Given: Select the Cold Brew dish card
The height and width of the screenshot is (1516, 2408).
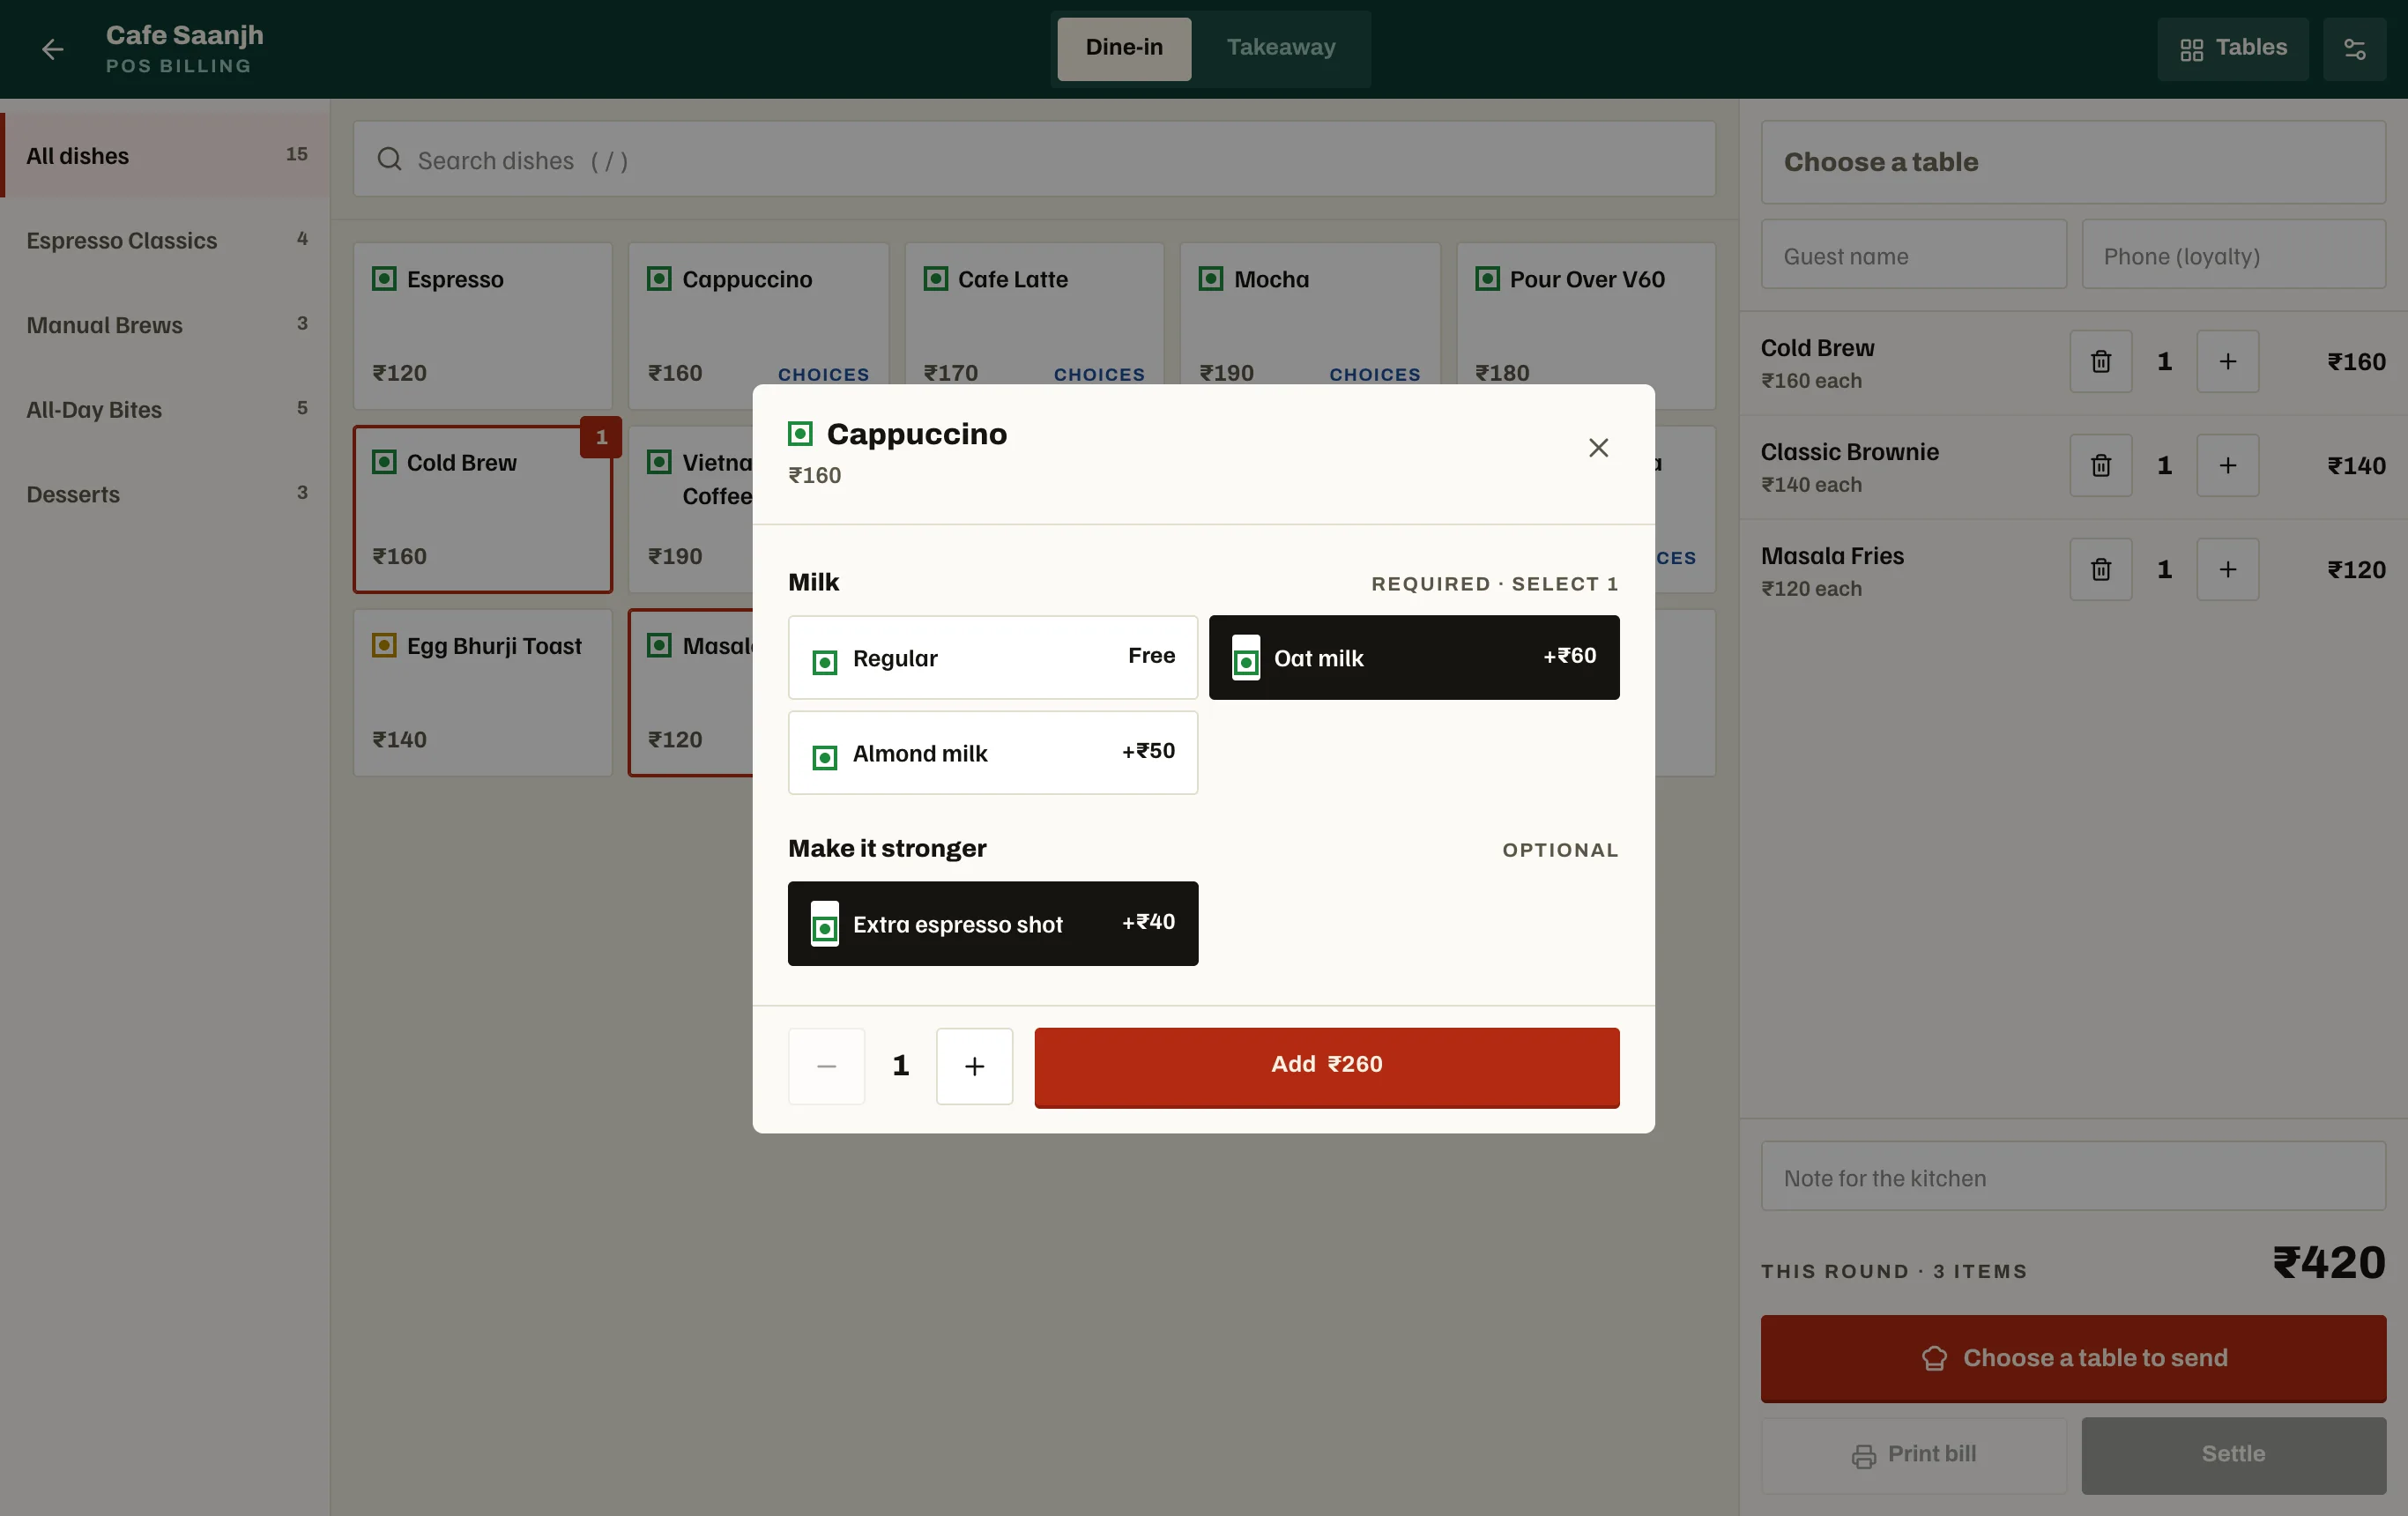Looking at the screenshot, I should 482,509.
